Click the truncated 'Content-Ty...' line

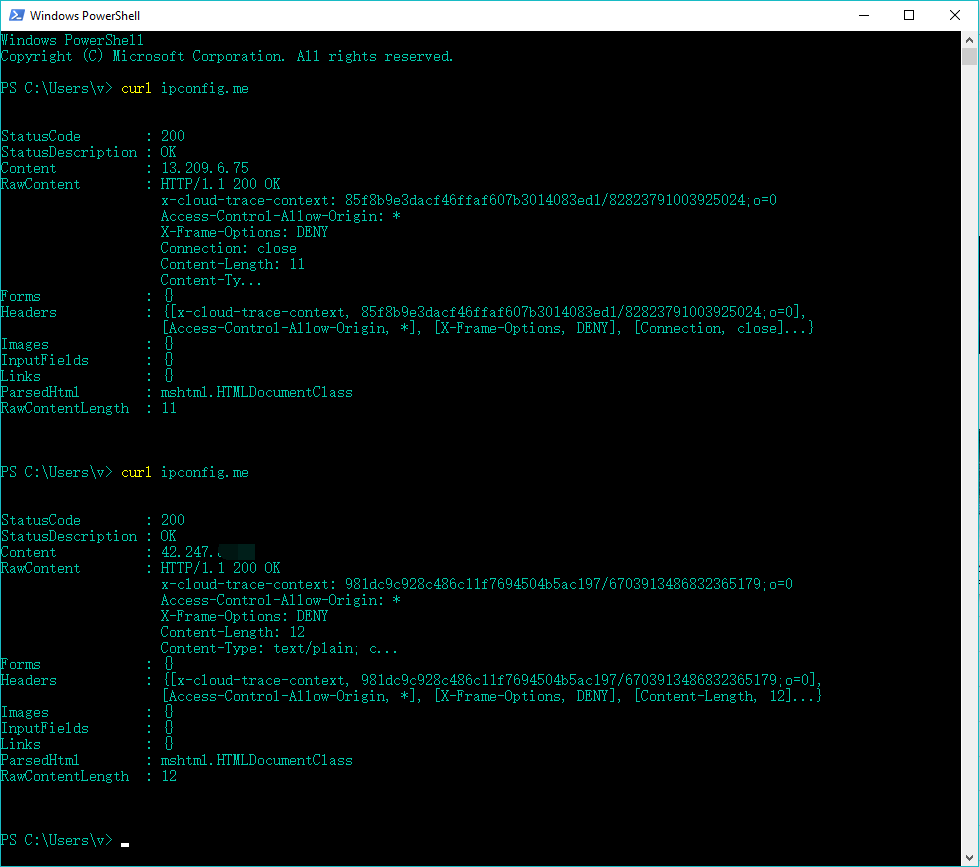click(x=211, y=280)
